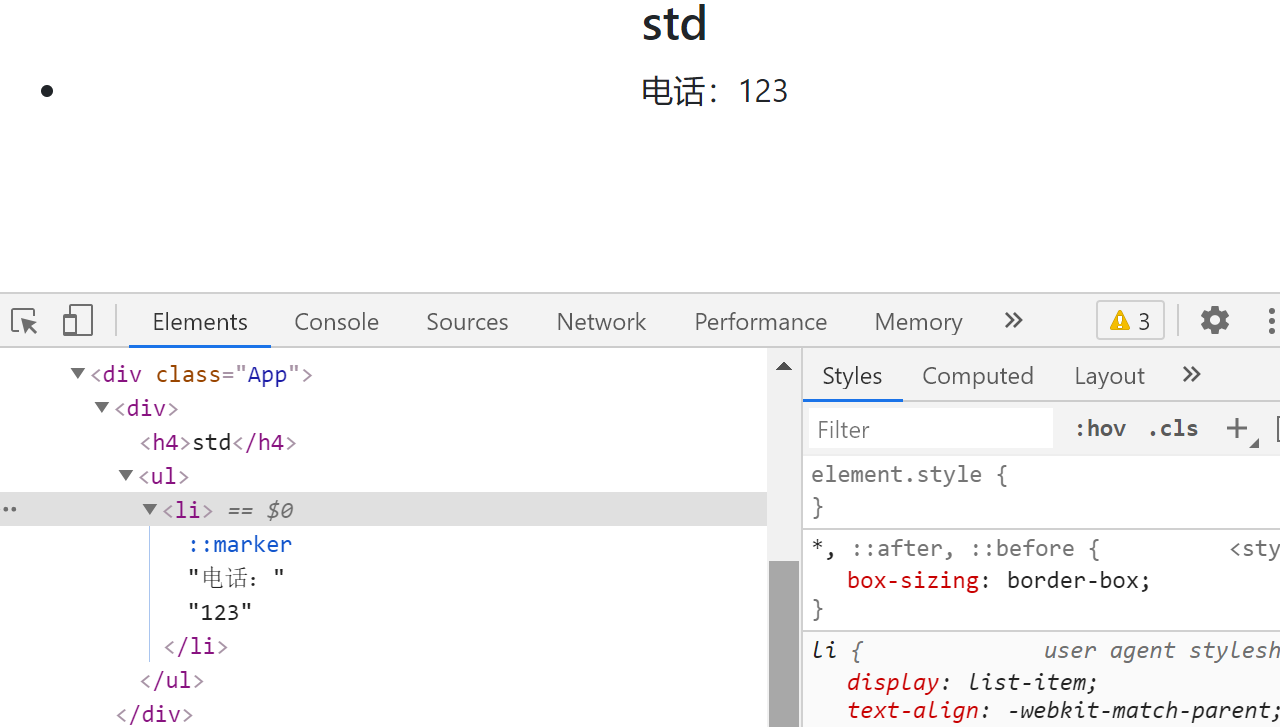Click the Styles Filter input field

click(930, 429)
